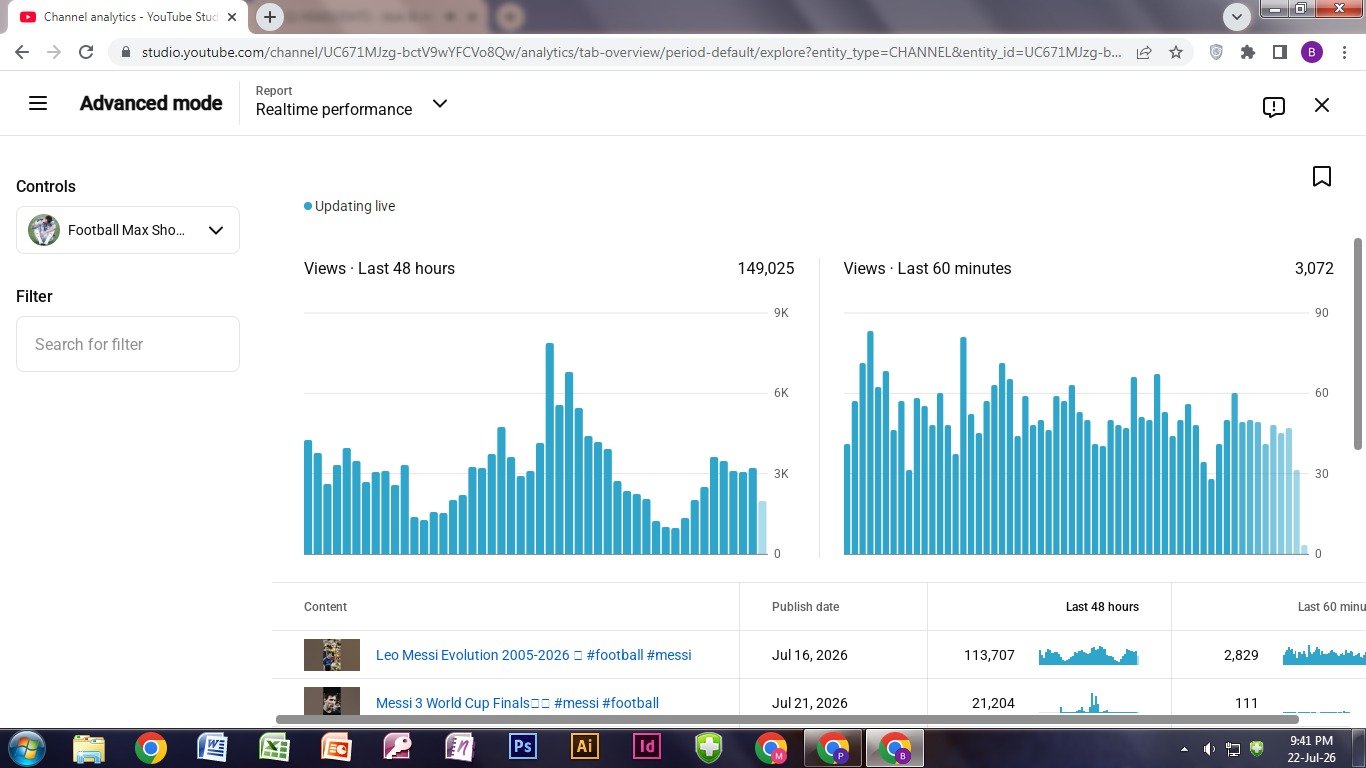Open Messi 3 World Cup Finals video link
1366x768 pixels.
click(x=517, y=703)
